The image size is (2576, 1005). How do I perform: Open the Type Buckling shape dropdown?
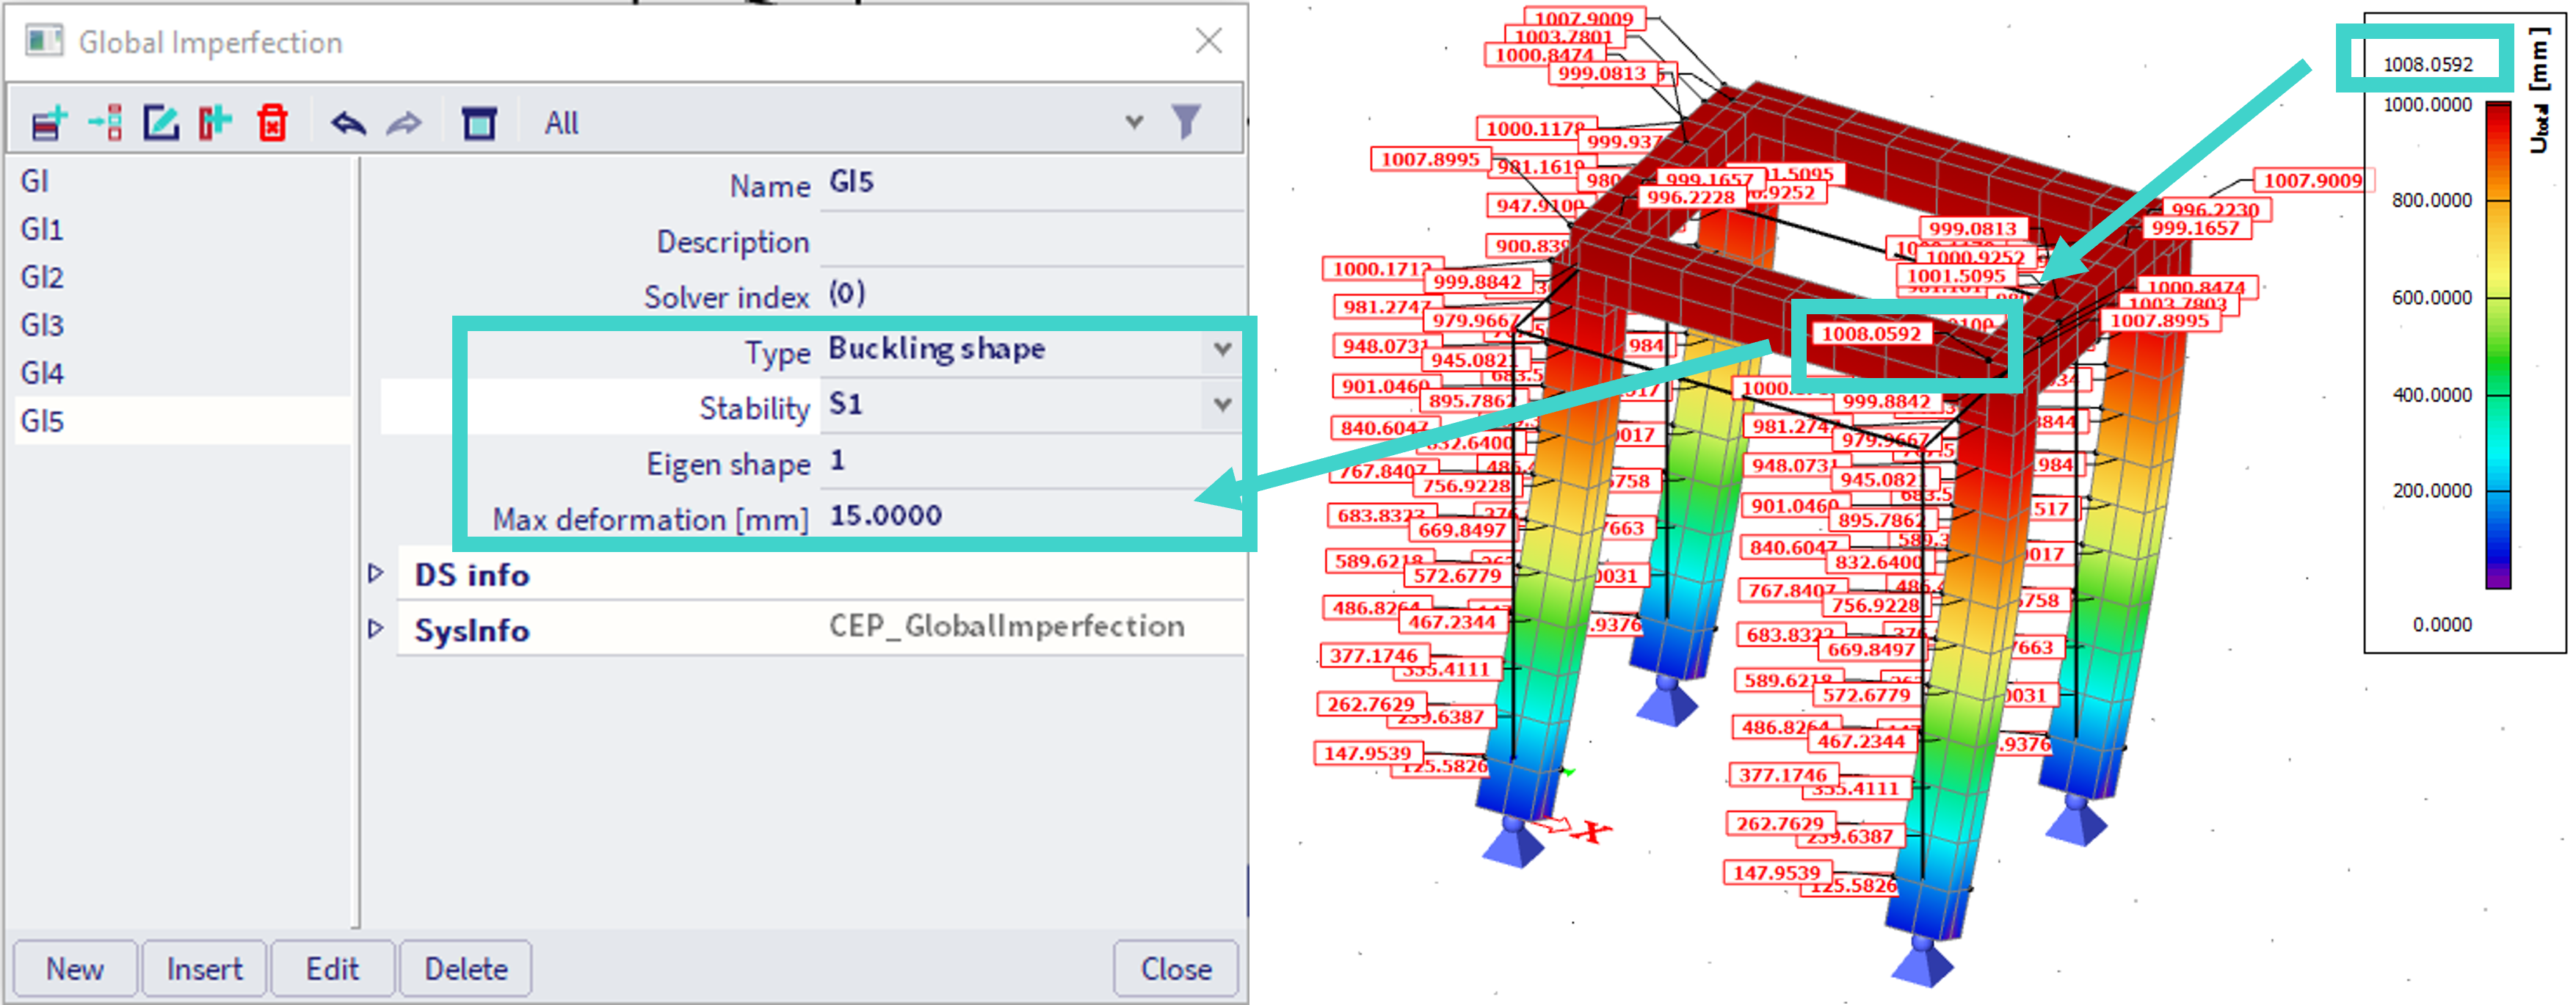1222,349
